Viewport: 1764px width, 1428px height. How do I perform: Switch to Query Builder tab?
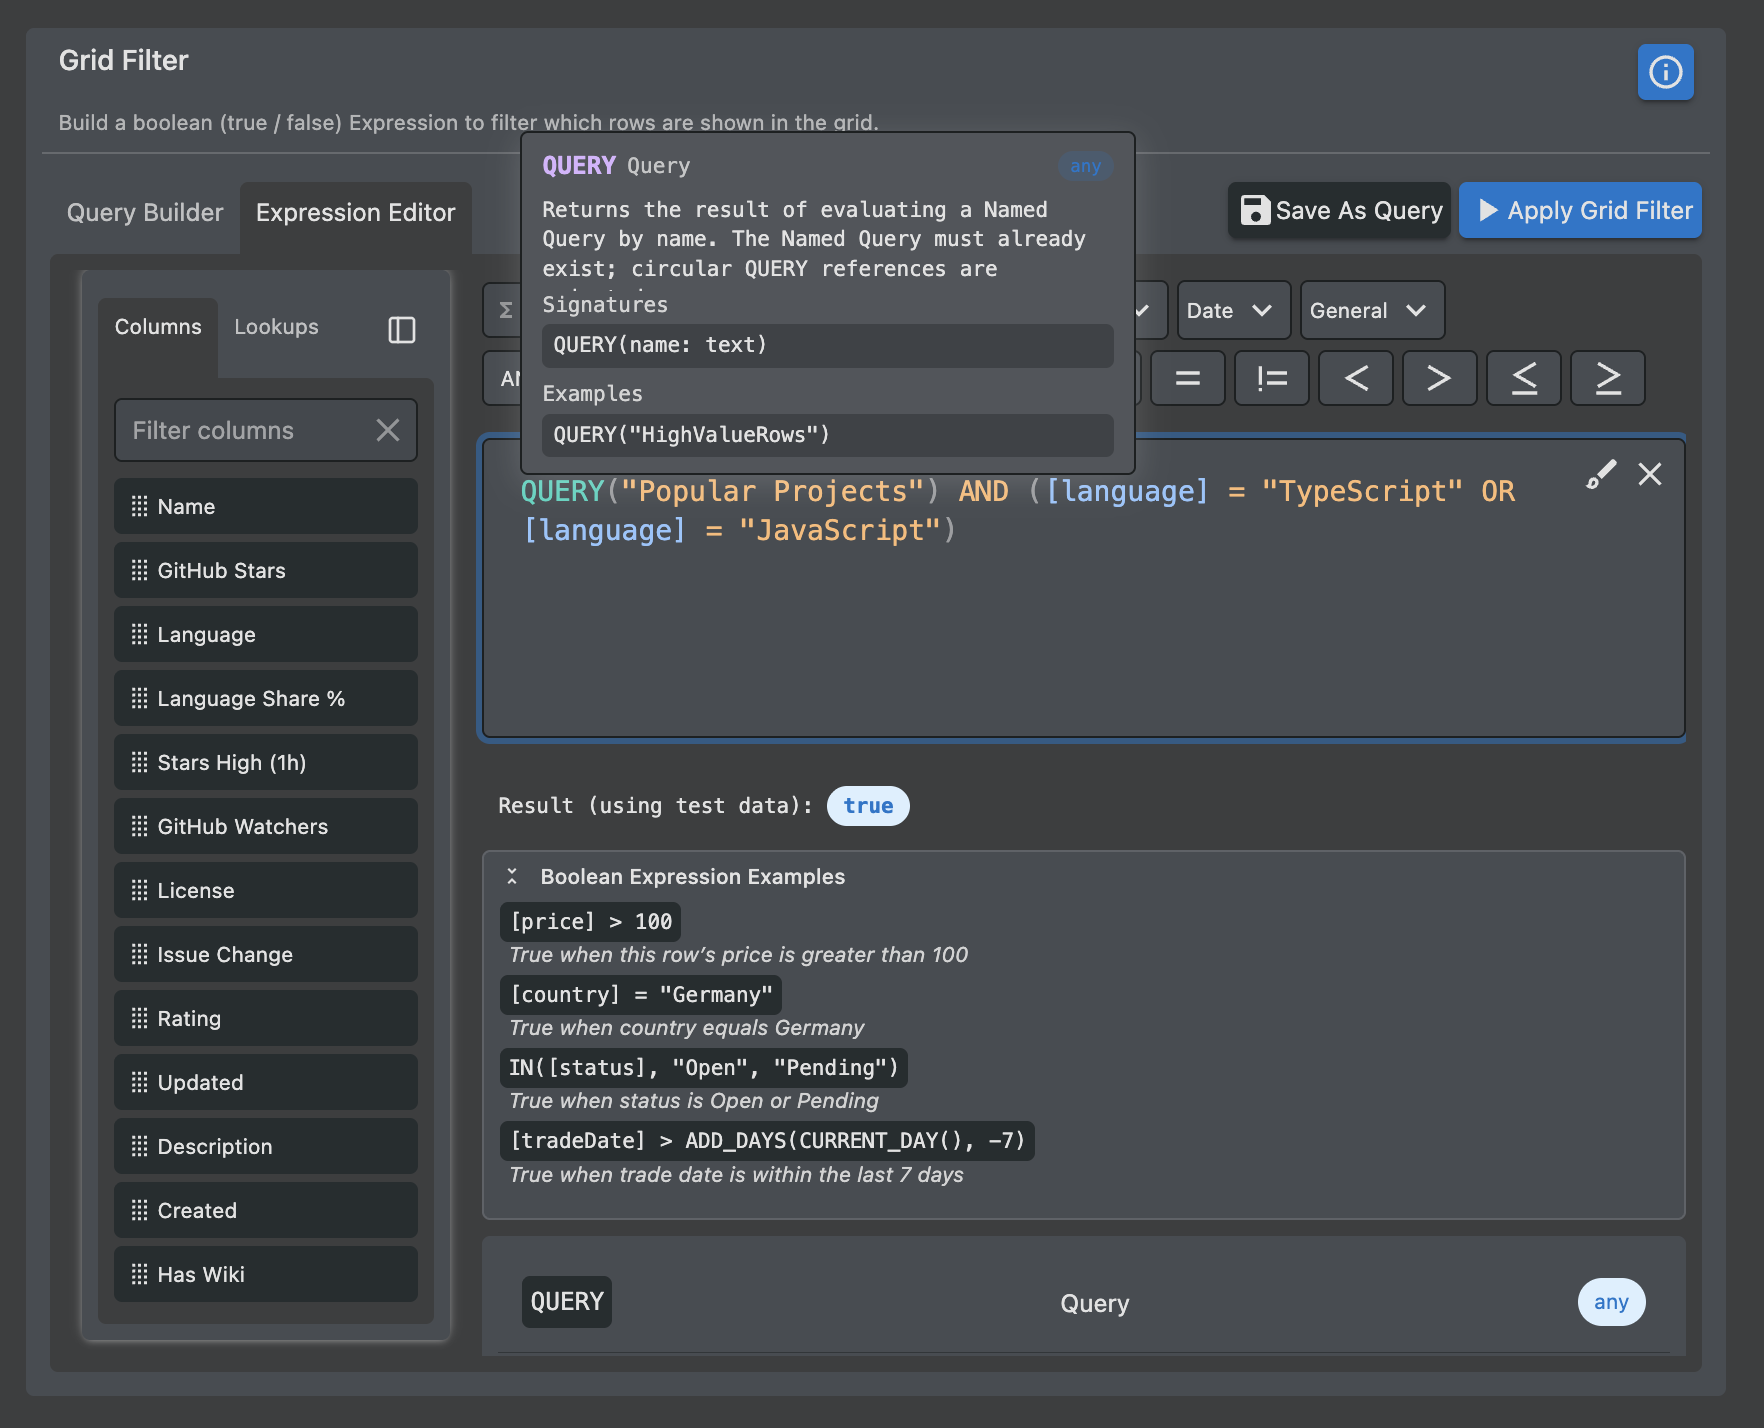coord(145,212)
